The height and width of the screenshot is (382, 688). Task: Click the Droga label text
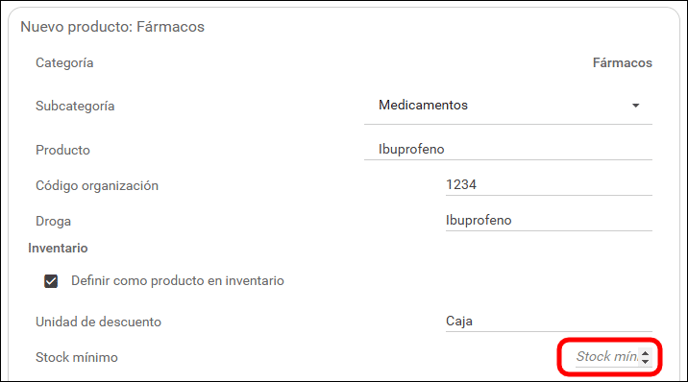(x=53, y=221)
